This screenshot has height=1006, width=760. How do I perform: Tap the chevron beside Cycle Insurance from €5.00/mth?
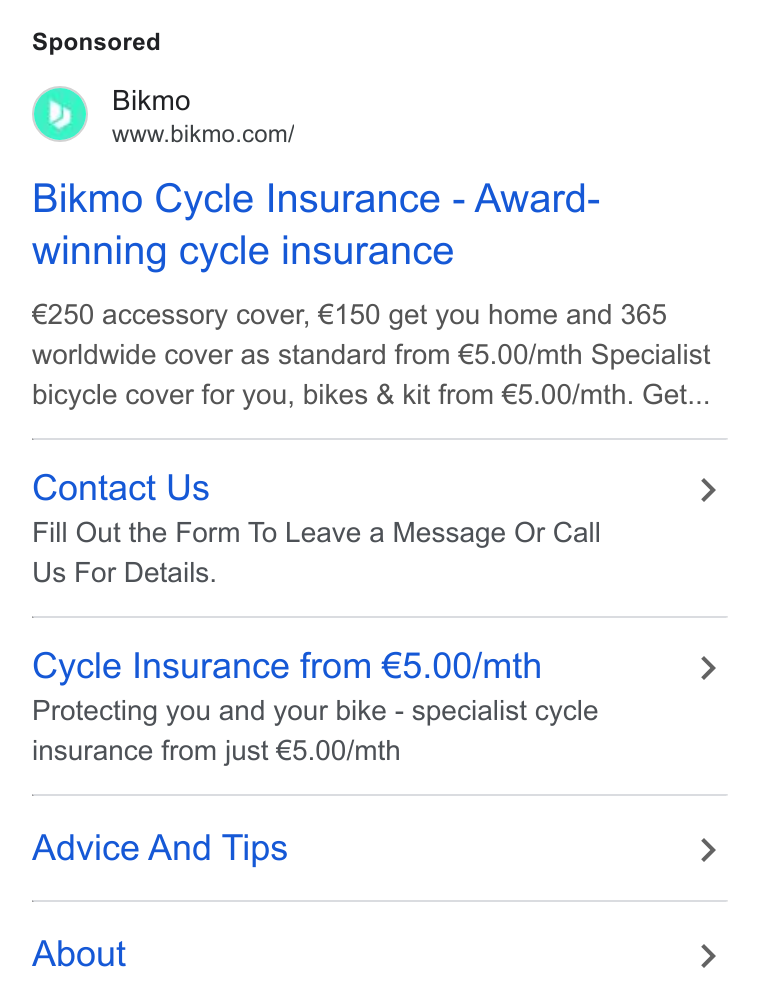[708, 668]
